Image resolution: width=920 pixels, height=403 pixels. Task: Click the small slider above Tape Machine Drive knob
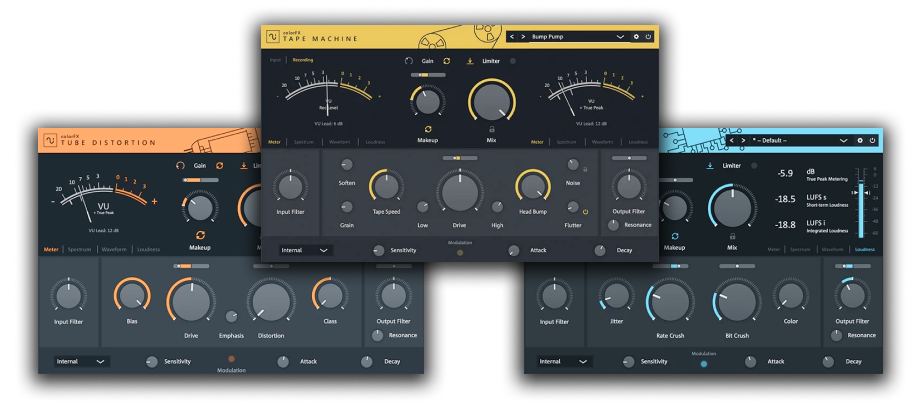click(460, 158)
